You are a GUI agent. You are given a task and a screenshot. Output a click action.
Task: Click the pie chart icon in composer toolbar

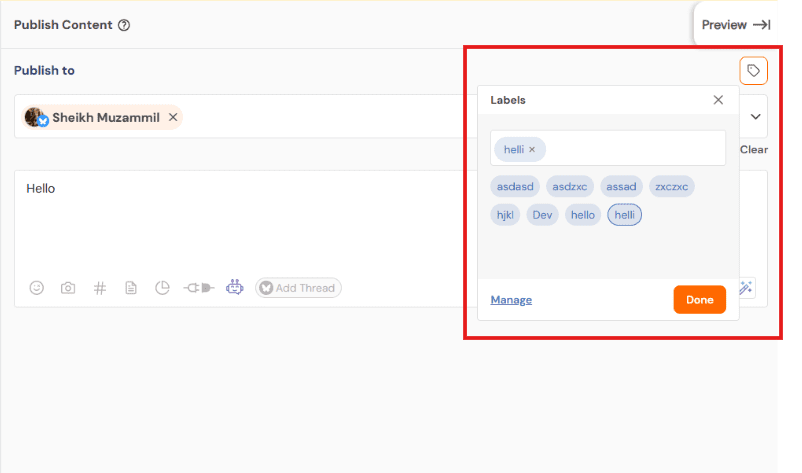point(162,288)
